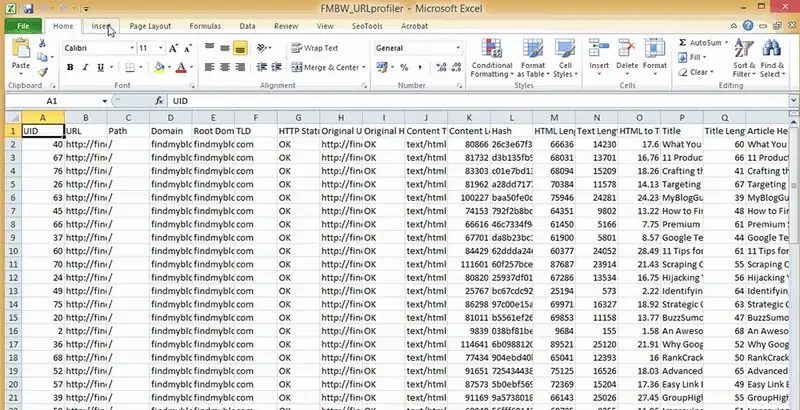800x410 pixels.
Task: Align text left
Action: pos(210,67)
